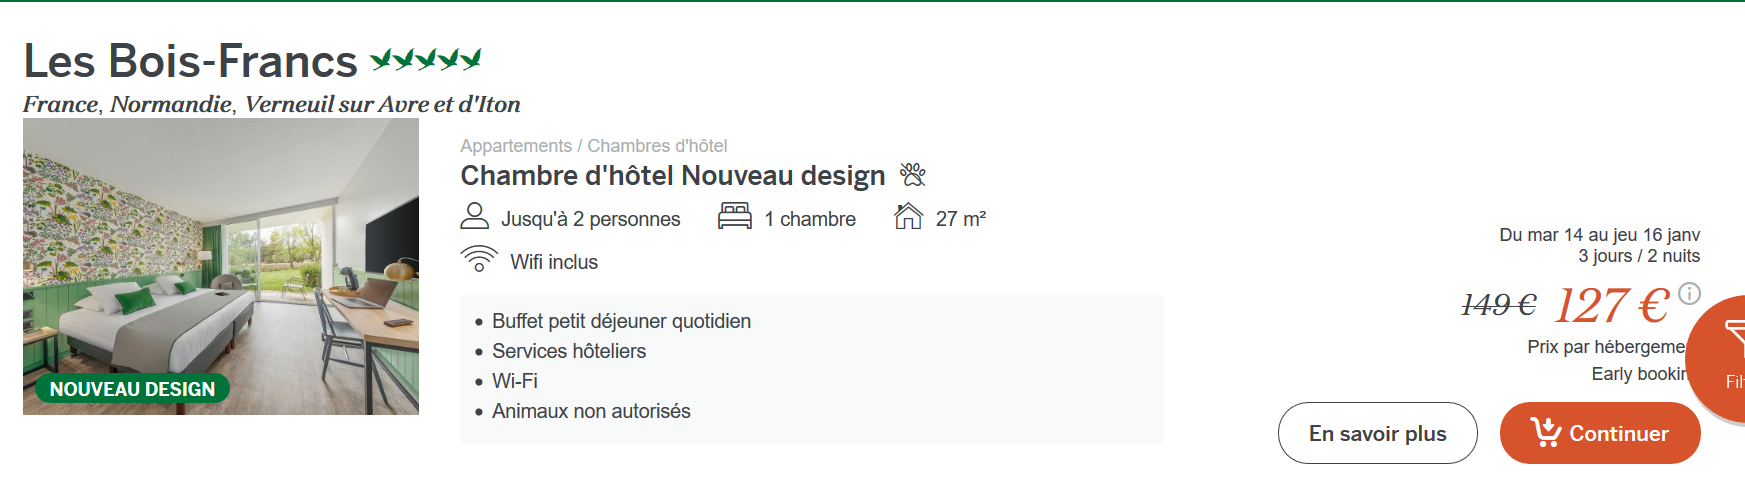Viewport: 1745px width, 486px height.
Task: Select the Continuer button
Action: click(1600, 433)
